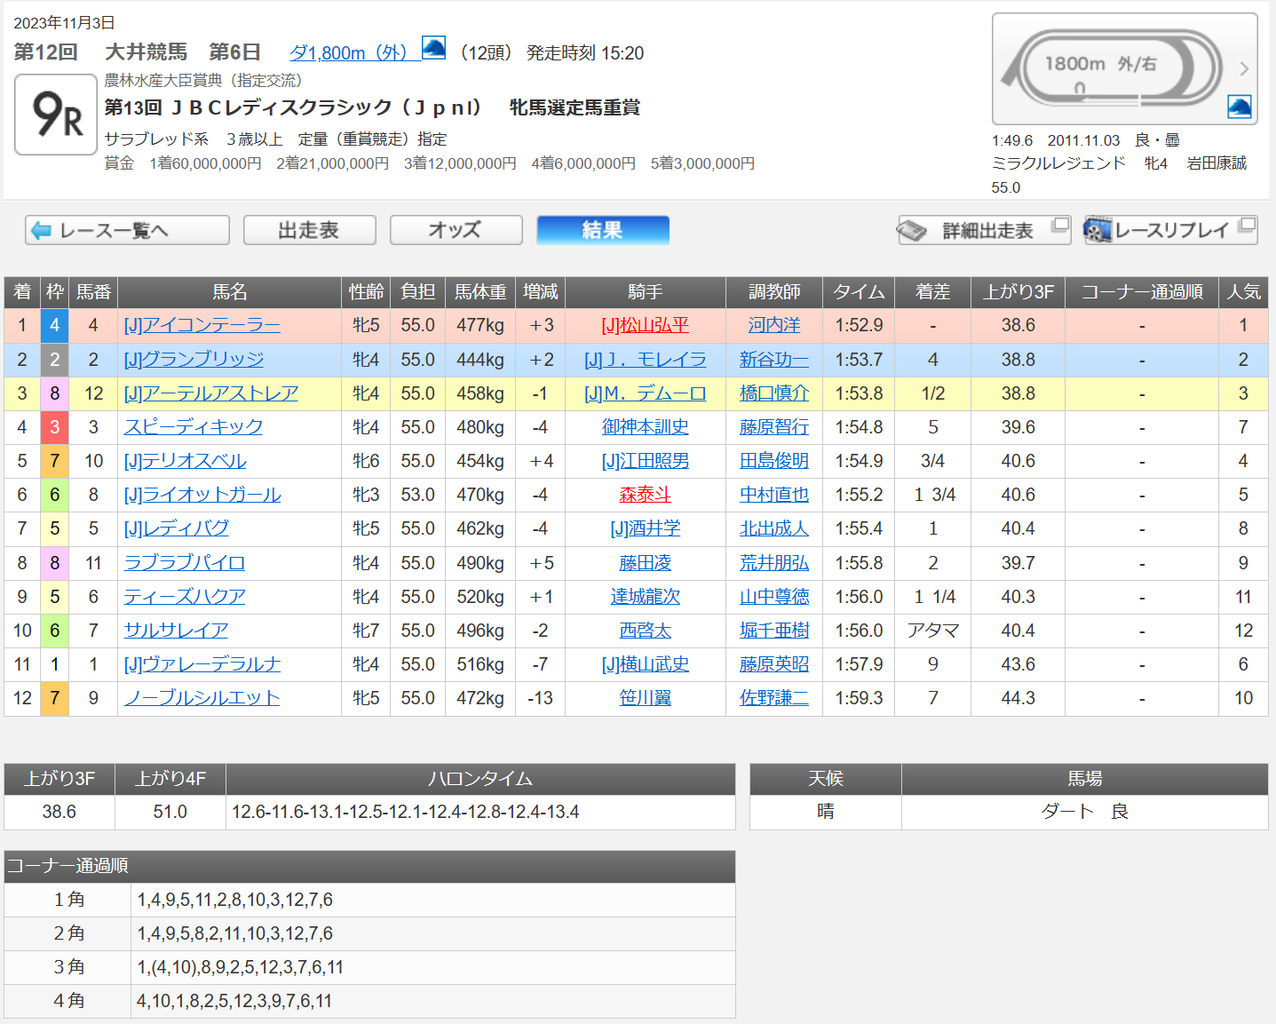Open trainer 荒井朋弘 link

click(774, 563)
